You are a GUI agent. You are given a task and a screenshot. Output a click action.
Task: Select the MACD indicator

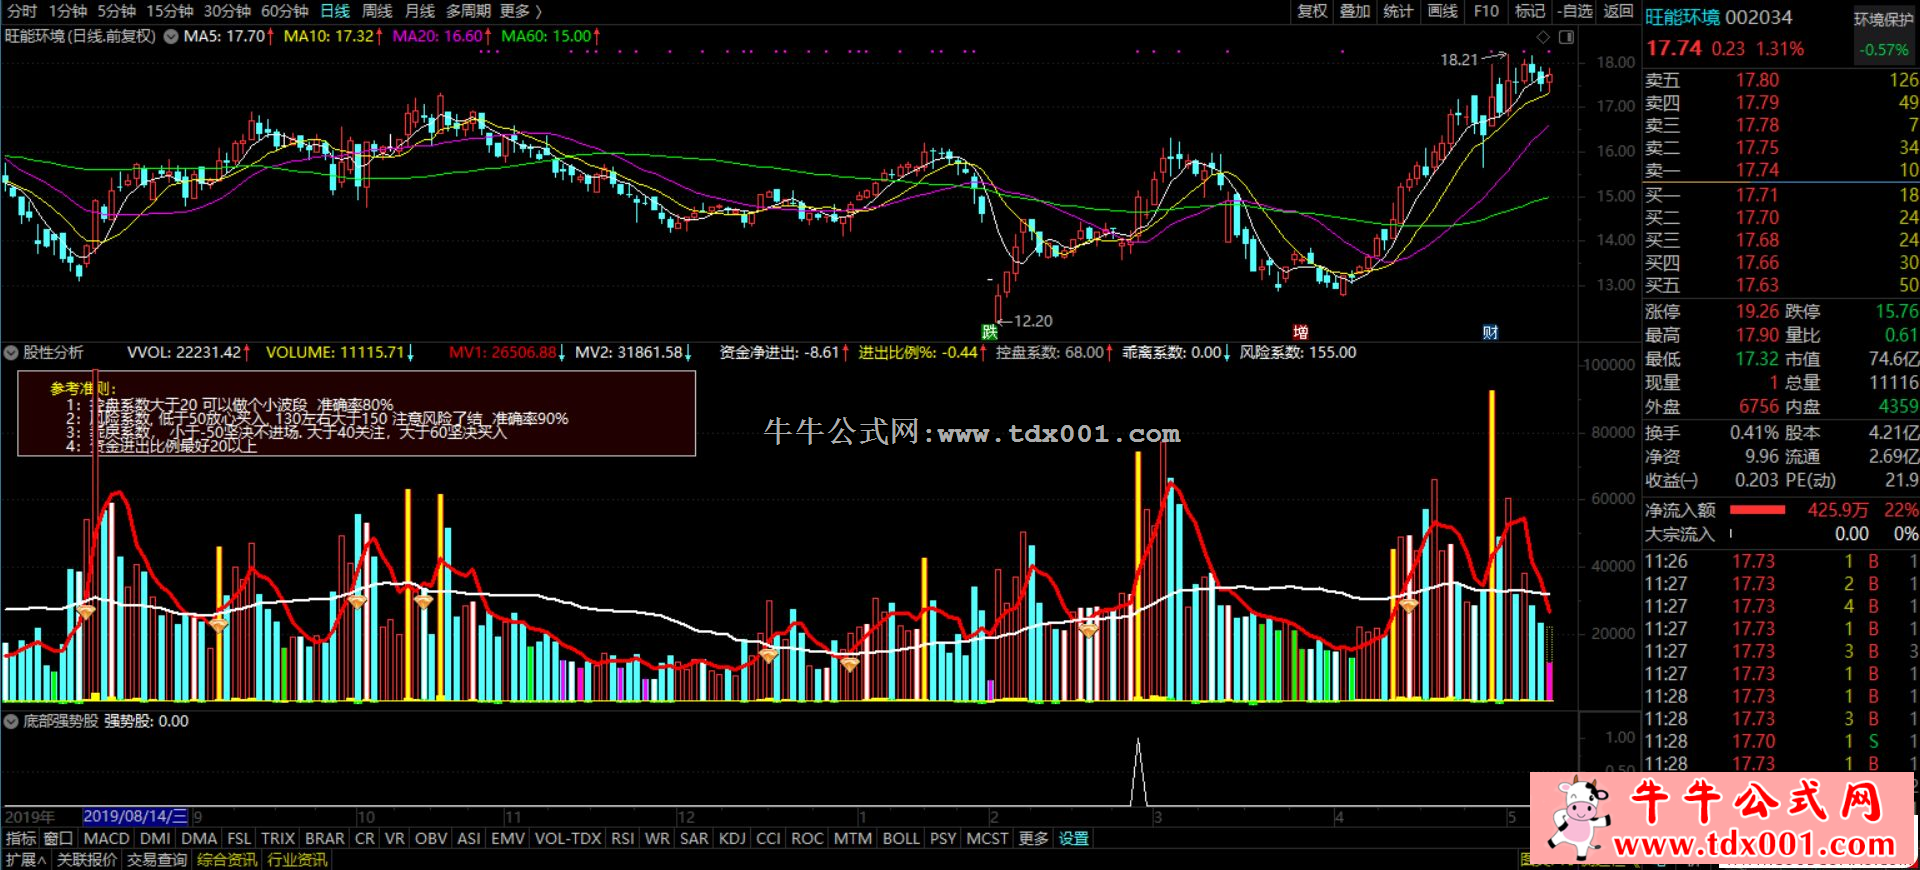click(x=106, y=838)
